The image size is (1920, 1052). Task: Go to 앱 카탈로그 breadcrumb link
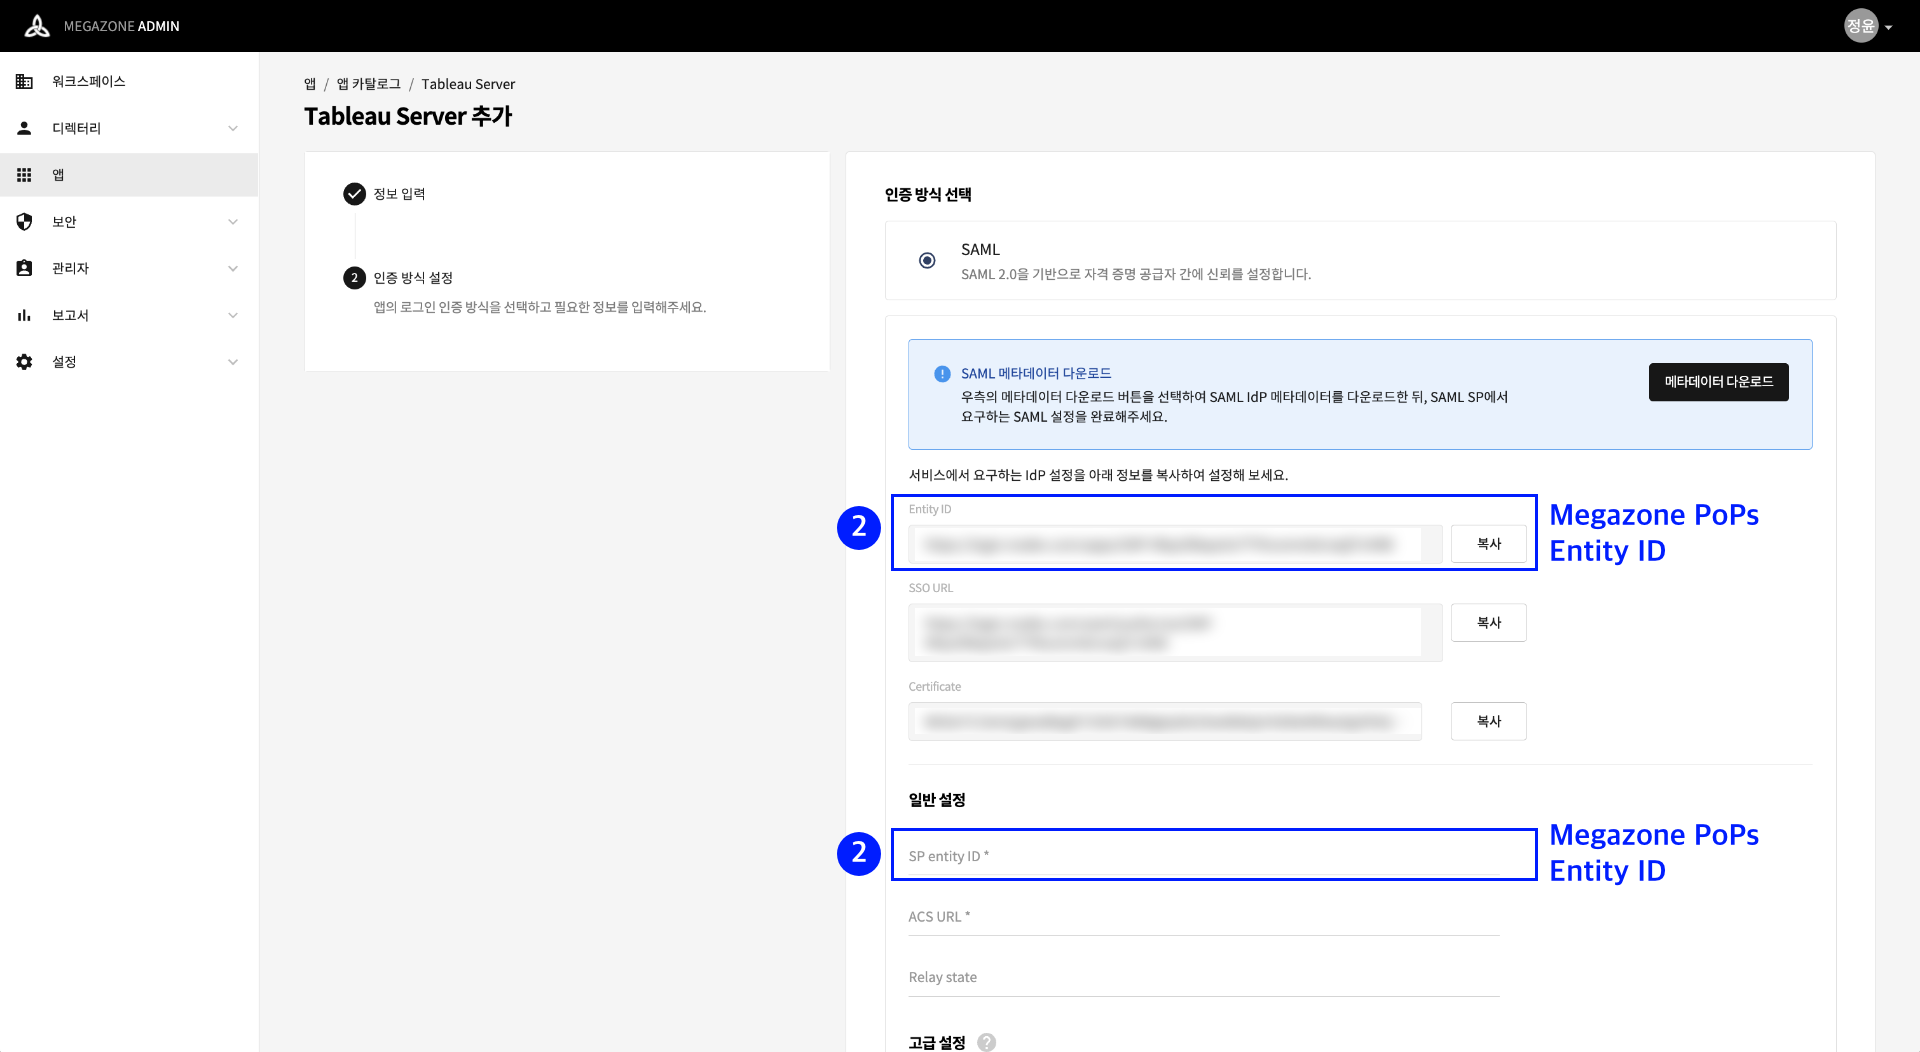368,84
